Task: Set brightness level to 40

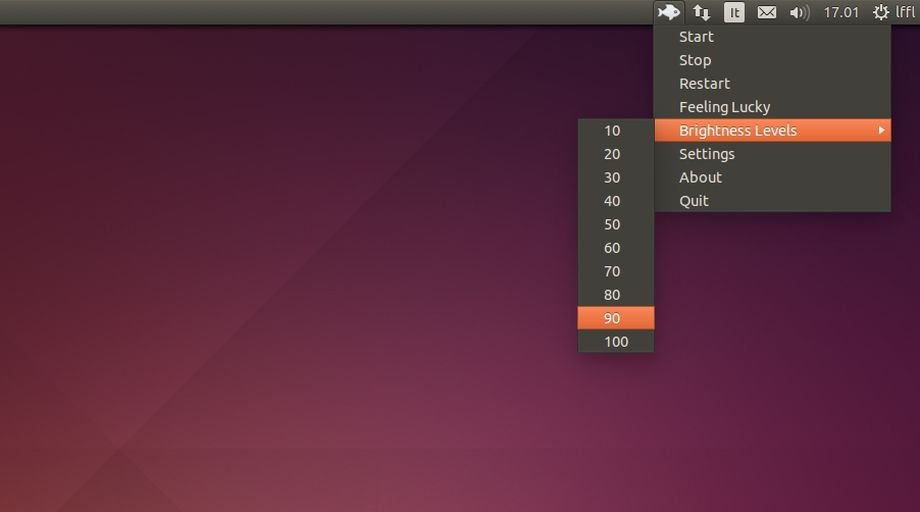Action: point(615,201)
